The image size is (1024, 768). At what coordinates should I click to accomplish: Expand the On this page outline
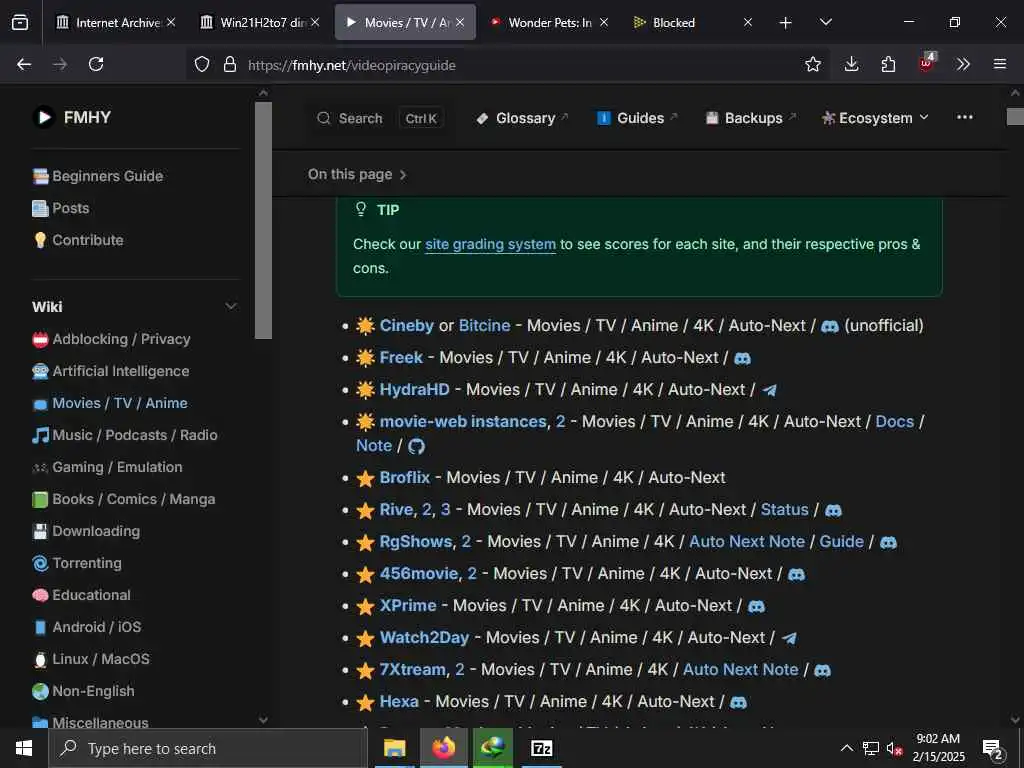click(x=357, y=174)
